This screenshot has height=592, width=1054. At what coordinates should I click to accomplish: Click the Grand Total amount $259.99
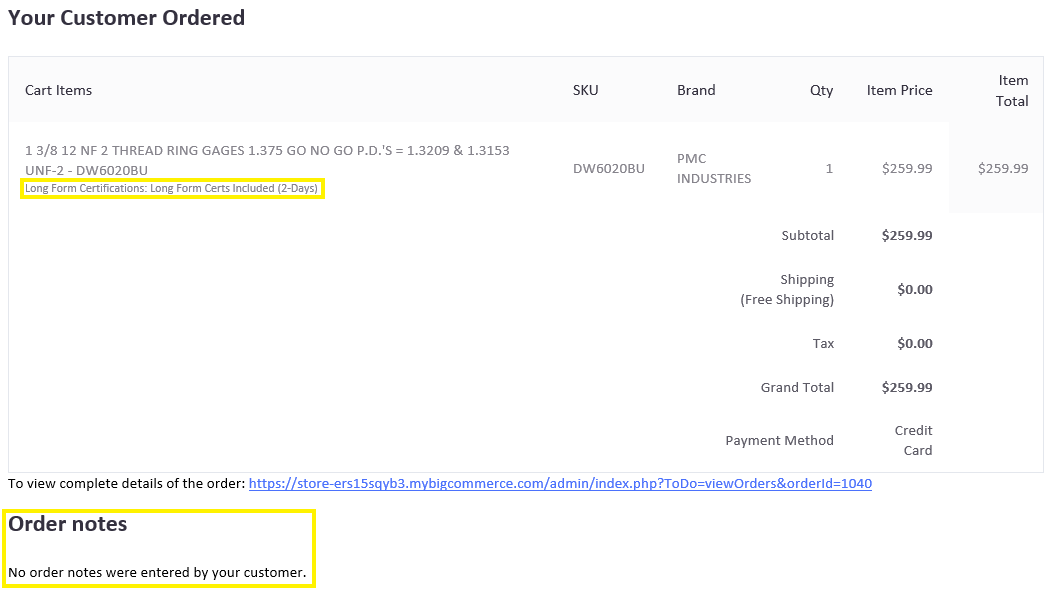pos(907,387)
